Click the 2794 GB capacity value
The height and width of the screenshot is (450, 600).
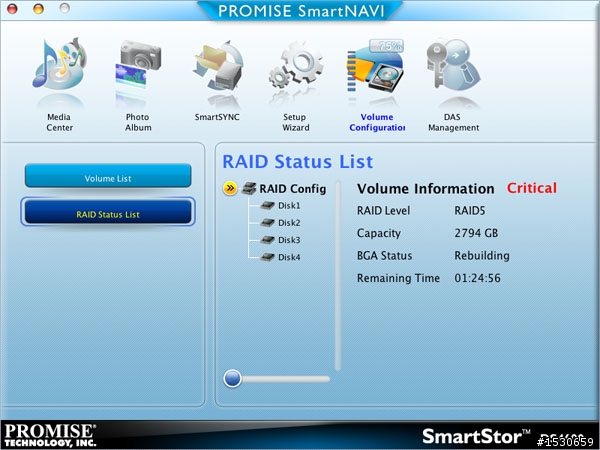click(476, 233)
